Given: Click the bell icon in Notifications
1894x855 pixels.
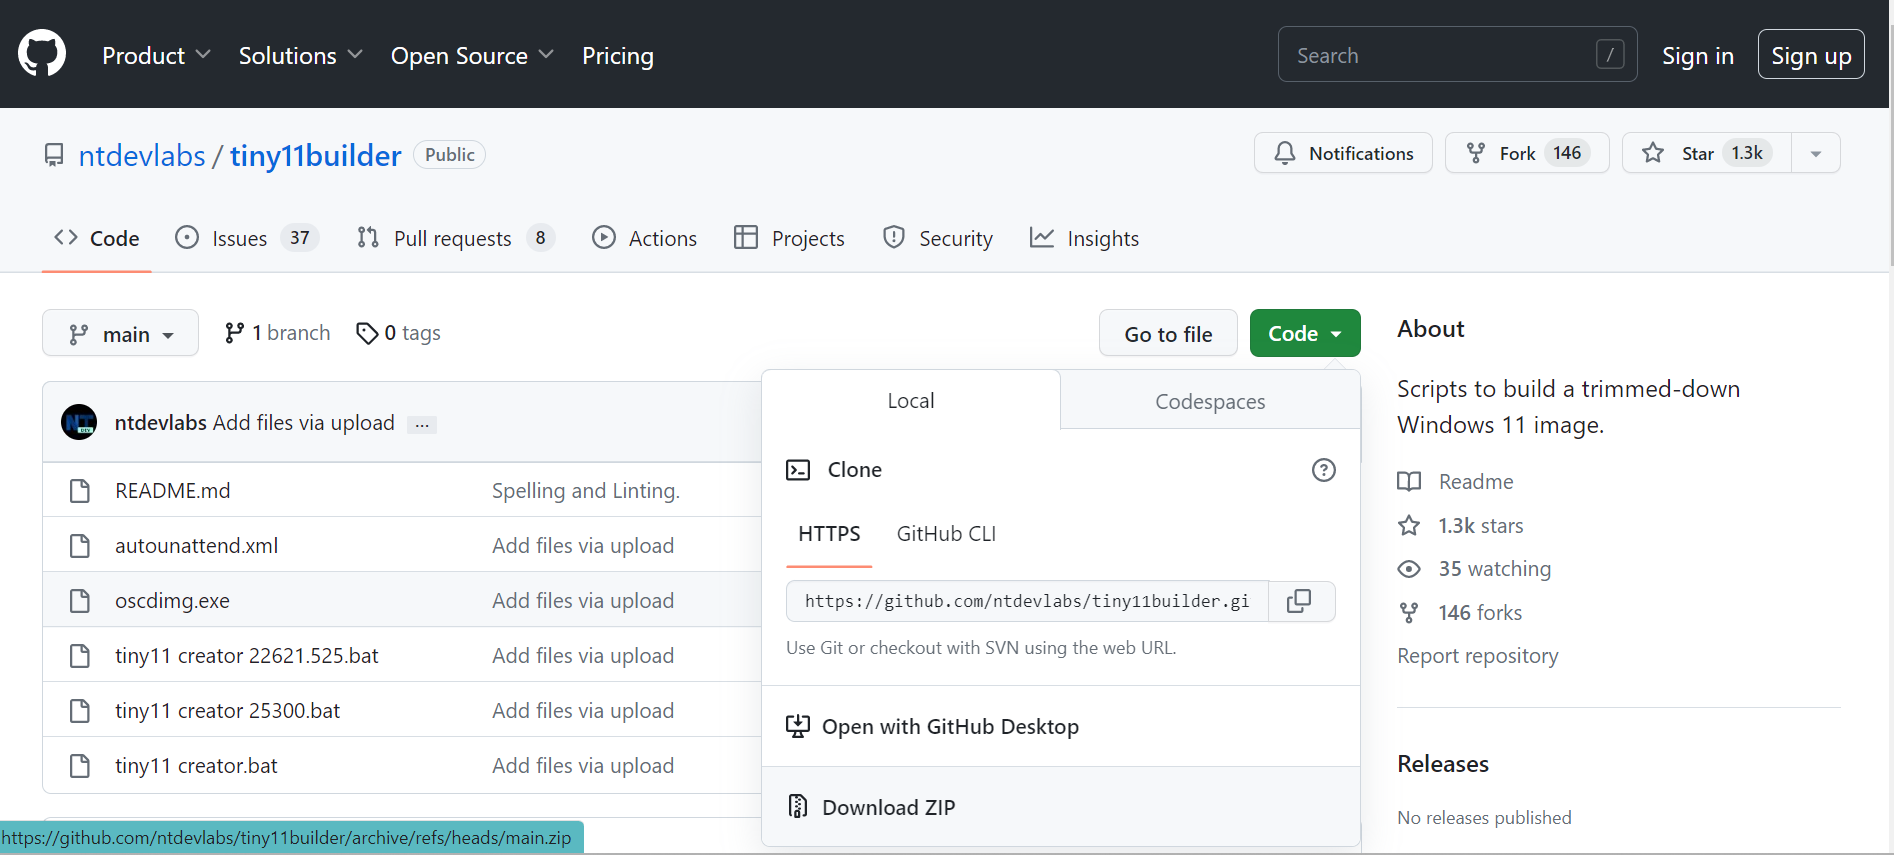Looking at the screenshot, I should tap(1285, 153).
